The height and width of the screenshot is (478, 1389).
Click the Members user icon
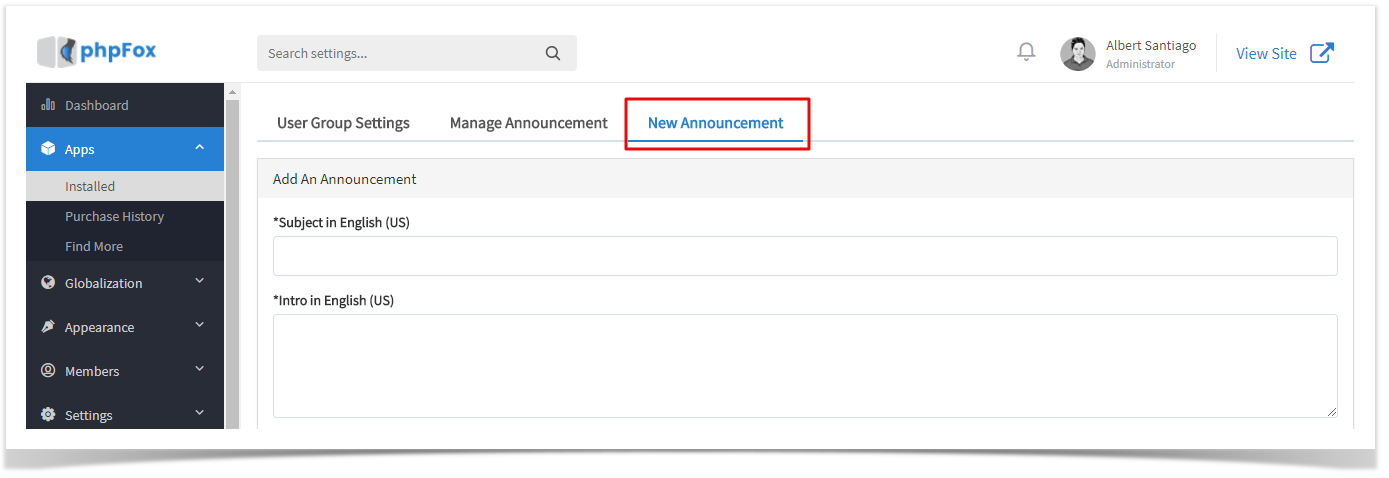(48, 371)
